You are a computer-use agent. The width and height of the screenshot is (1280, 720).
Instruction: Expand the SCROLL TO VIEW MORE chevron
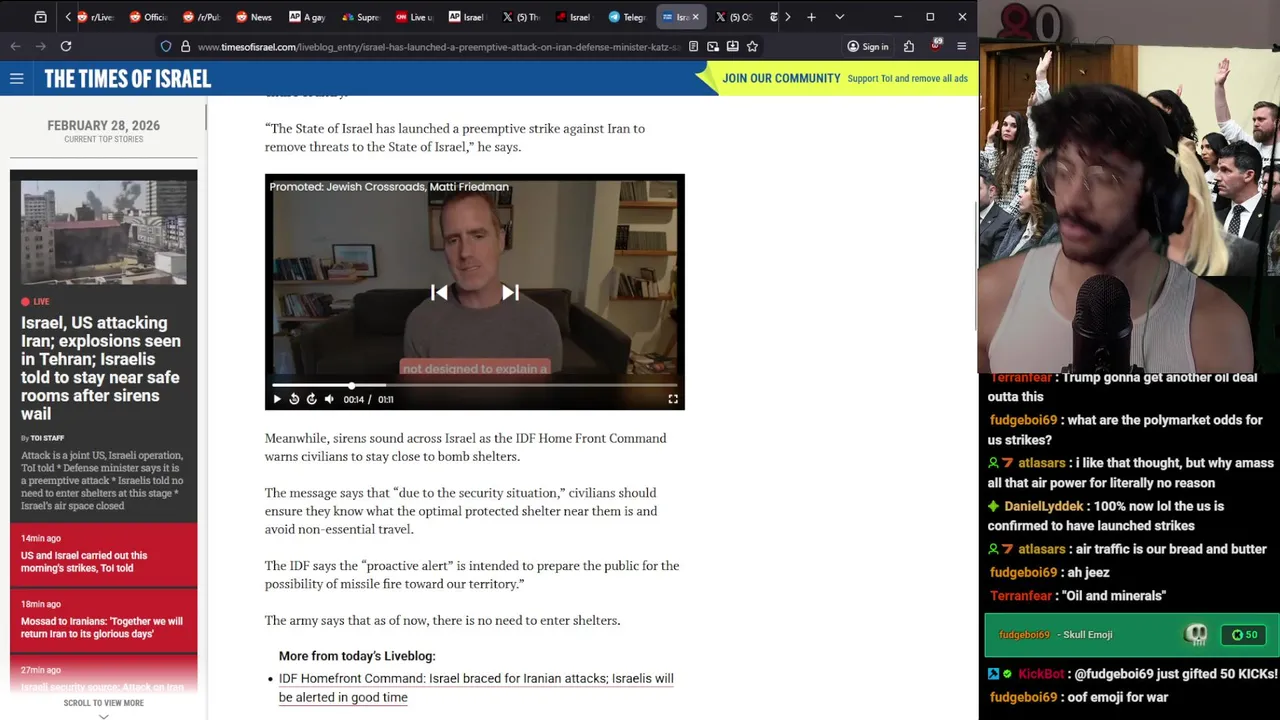(104, 716)
